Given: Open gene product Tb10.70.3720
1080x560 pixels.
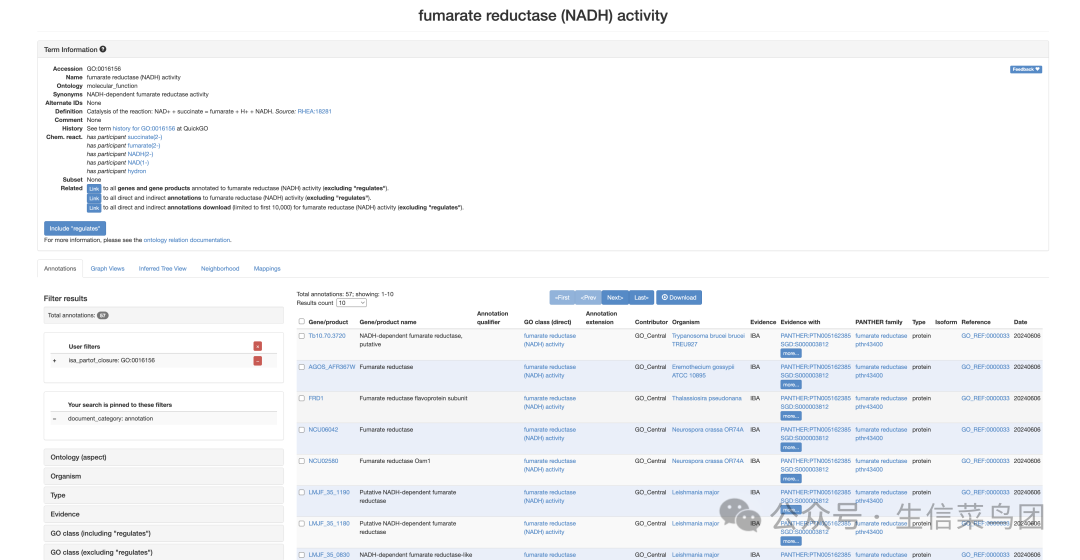Looking at the screenshot, I should click(327, 336).
